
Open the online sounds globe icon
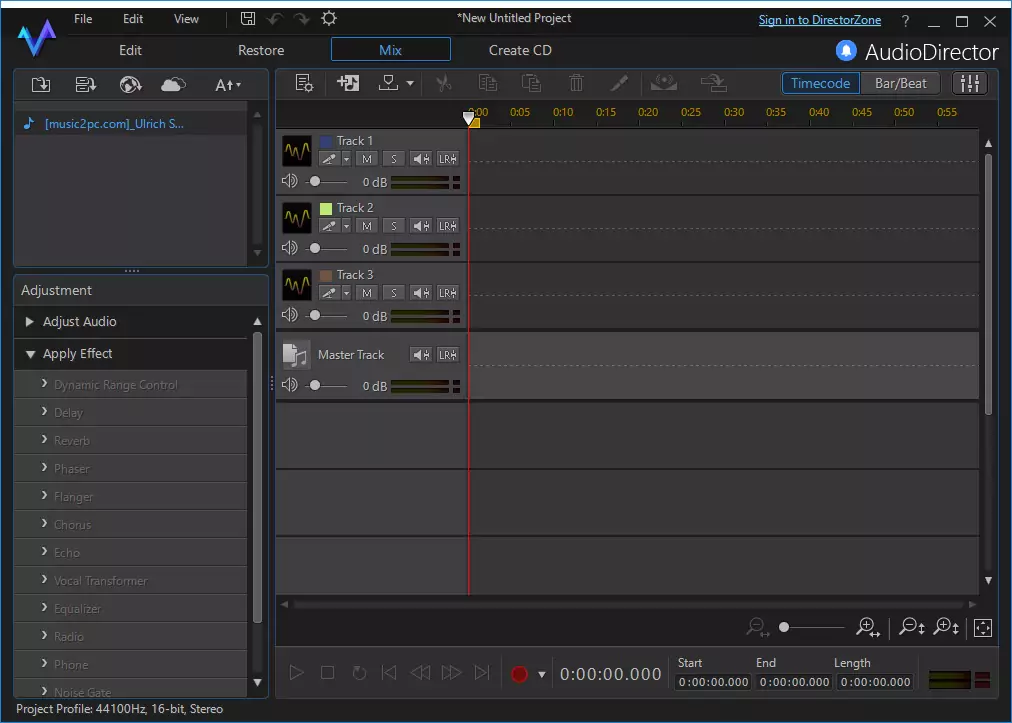pos(130,85)
